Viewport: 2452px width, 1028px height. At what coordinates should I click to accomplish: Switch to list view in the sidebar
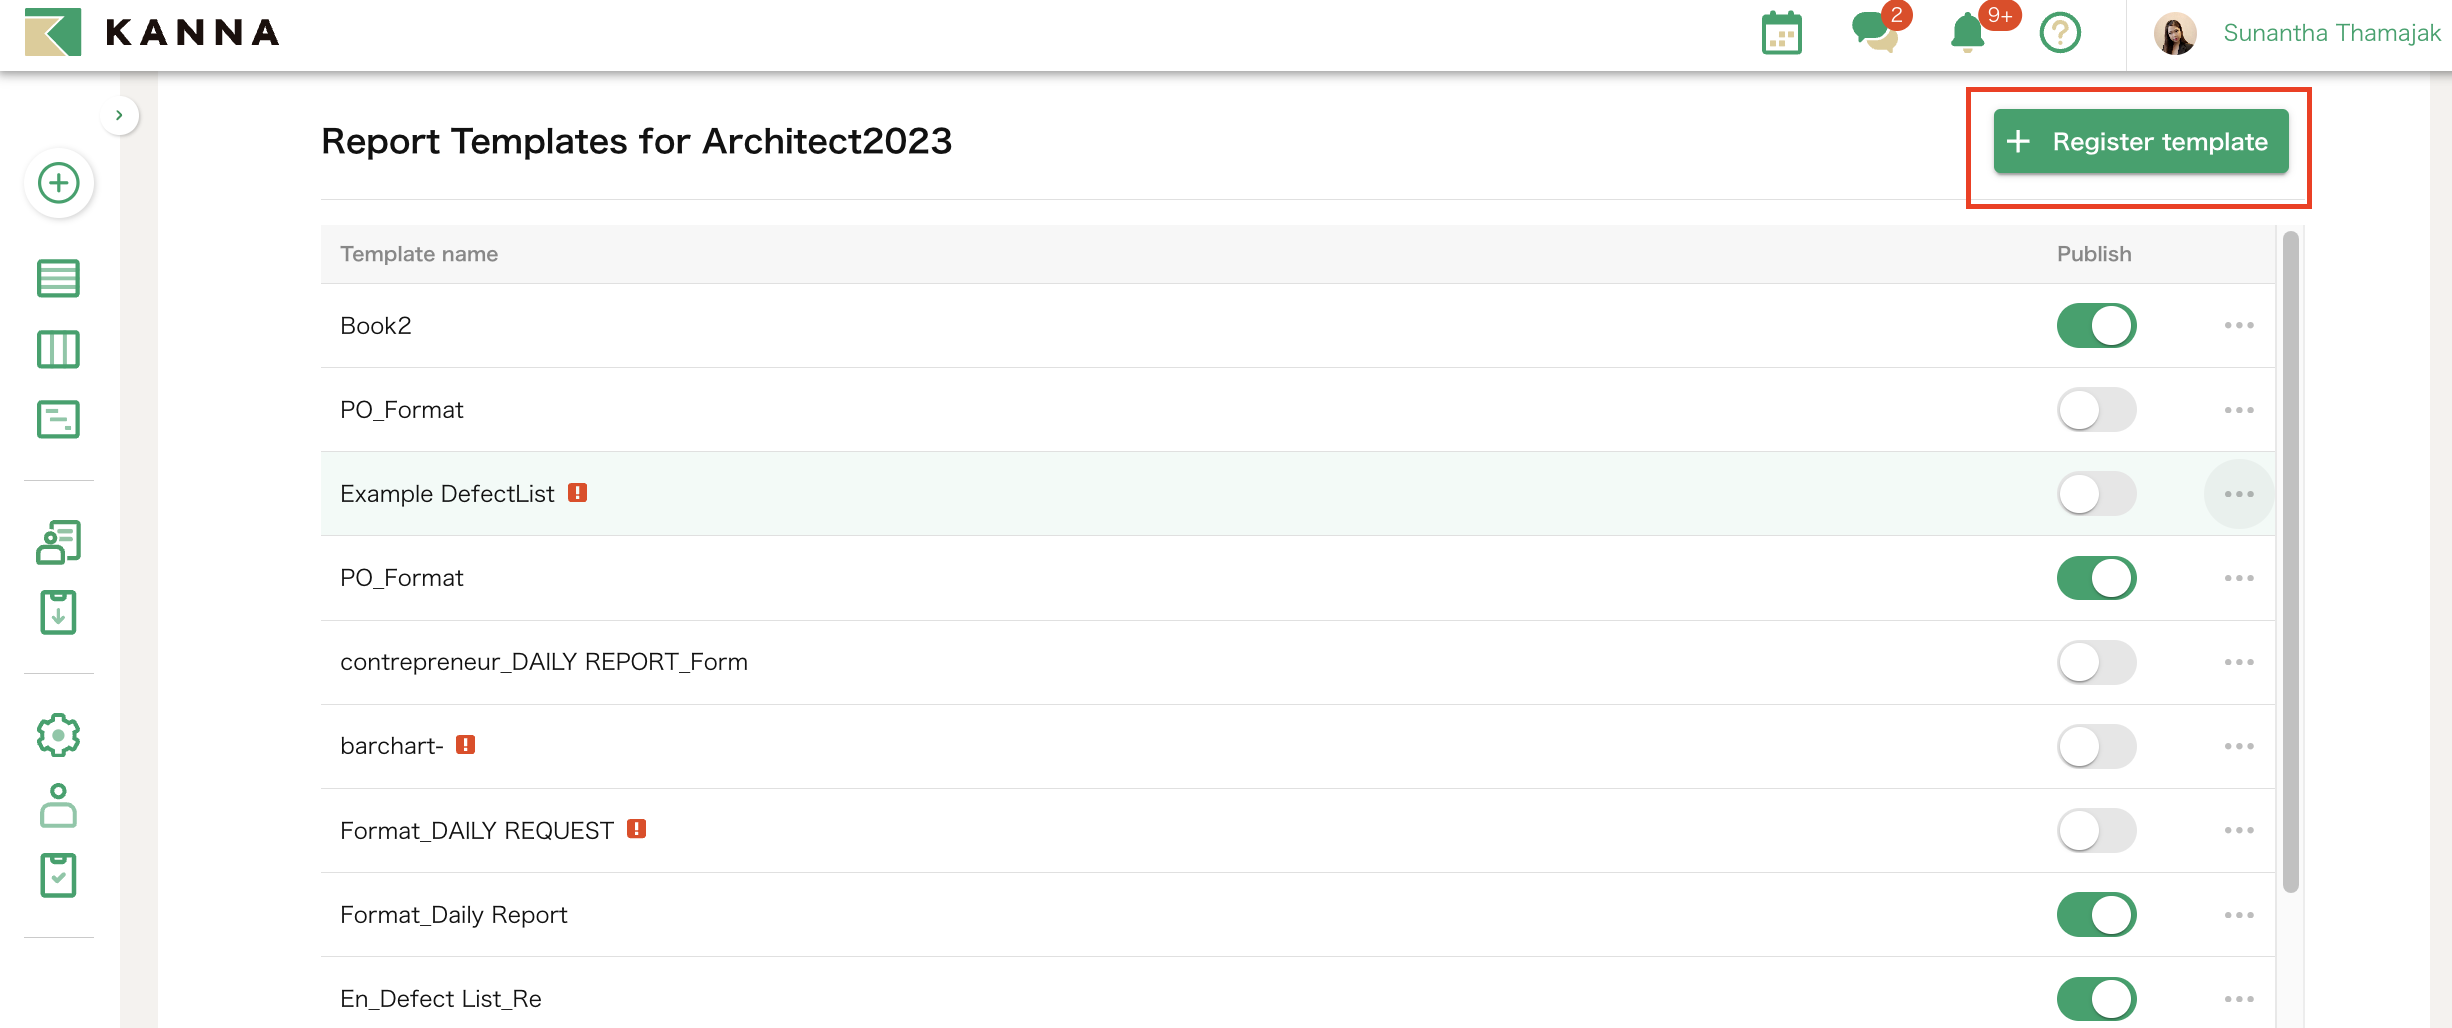click(58, 278)
